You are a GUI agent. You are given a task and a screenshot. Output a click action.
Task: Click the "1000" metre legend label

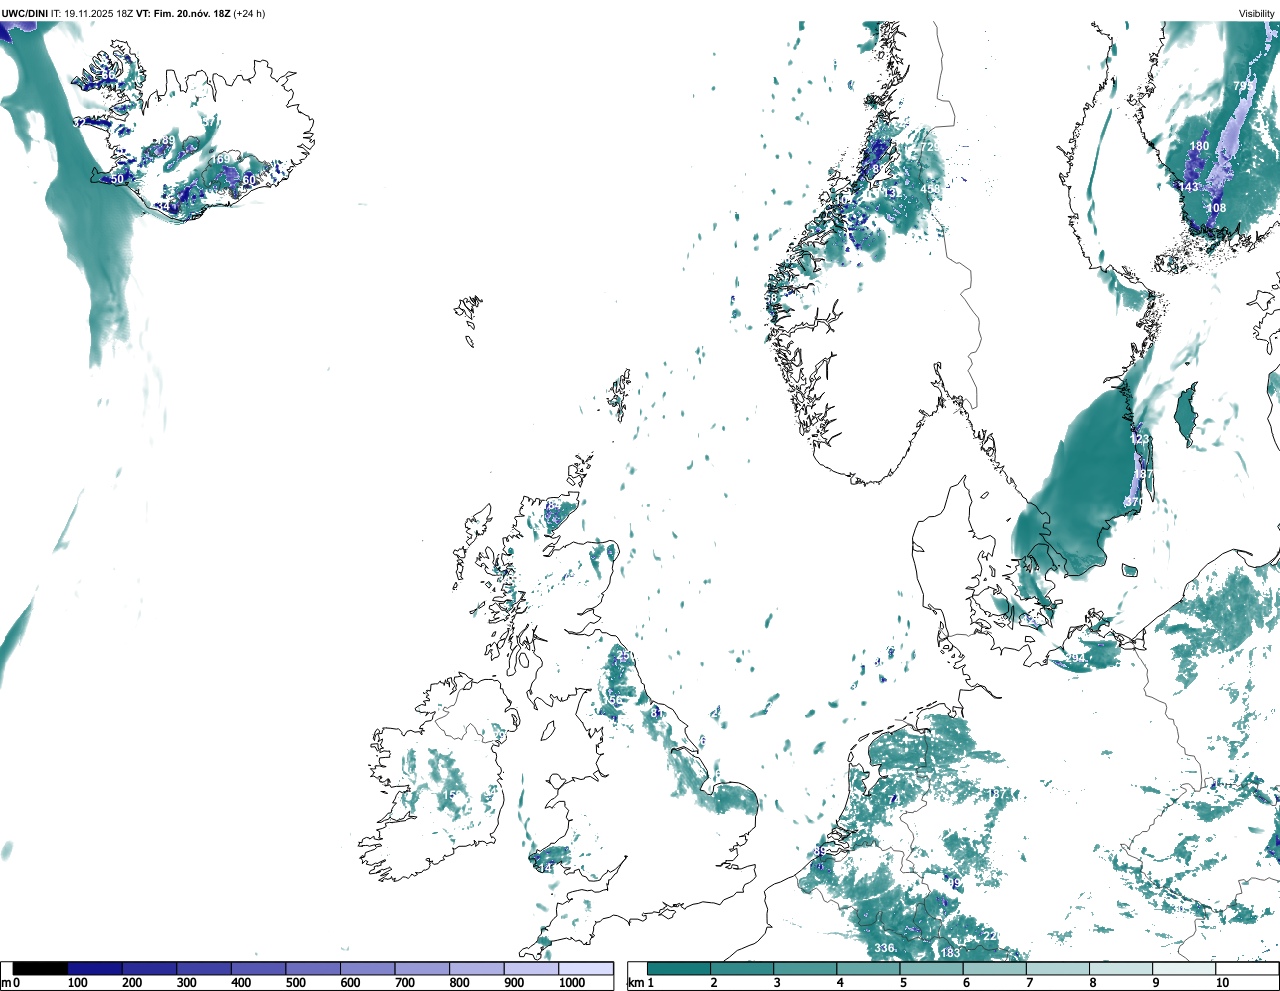coord(572,983)
